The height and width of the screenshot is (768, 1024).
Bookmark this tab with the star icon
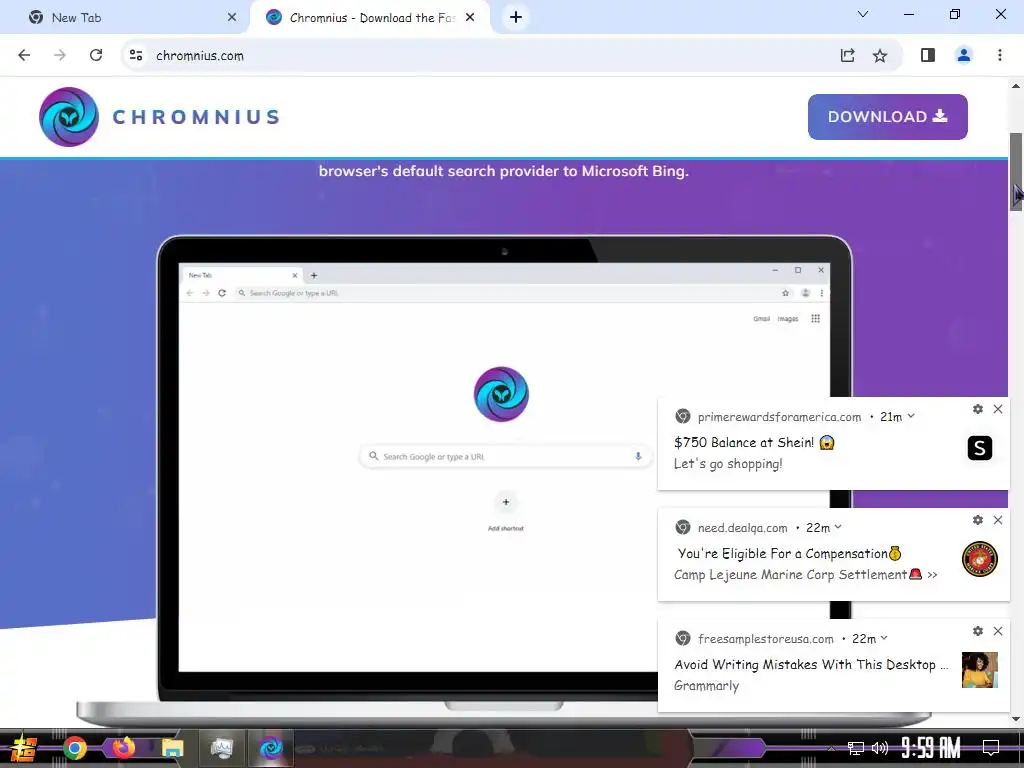(x=880, y=56)
